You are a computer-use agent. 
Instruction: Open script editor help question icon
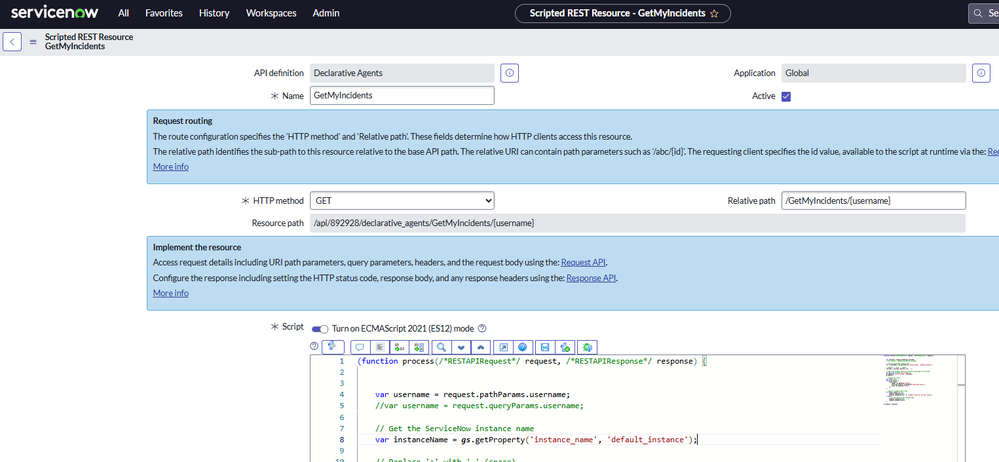pos(314,346)
